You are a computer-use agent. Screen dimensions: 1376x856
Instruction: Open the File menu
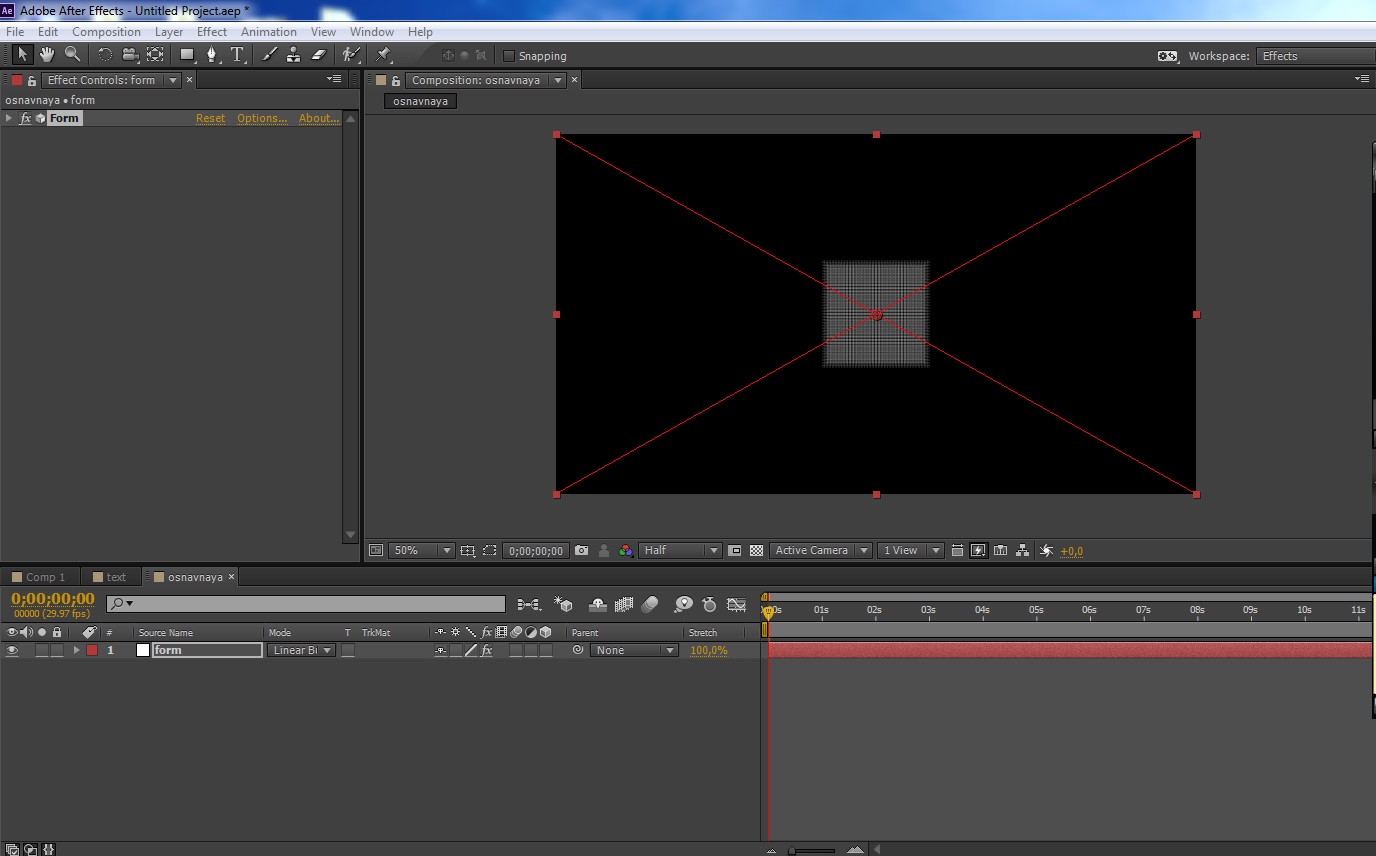coord(15,32)
